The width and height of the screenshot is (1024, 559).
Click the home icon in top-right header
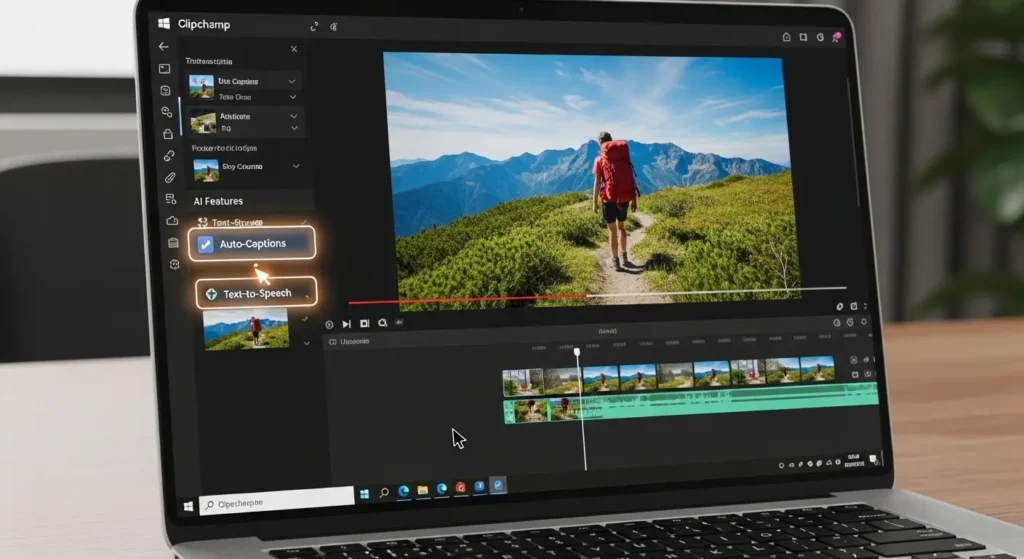787,37
